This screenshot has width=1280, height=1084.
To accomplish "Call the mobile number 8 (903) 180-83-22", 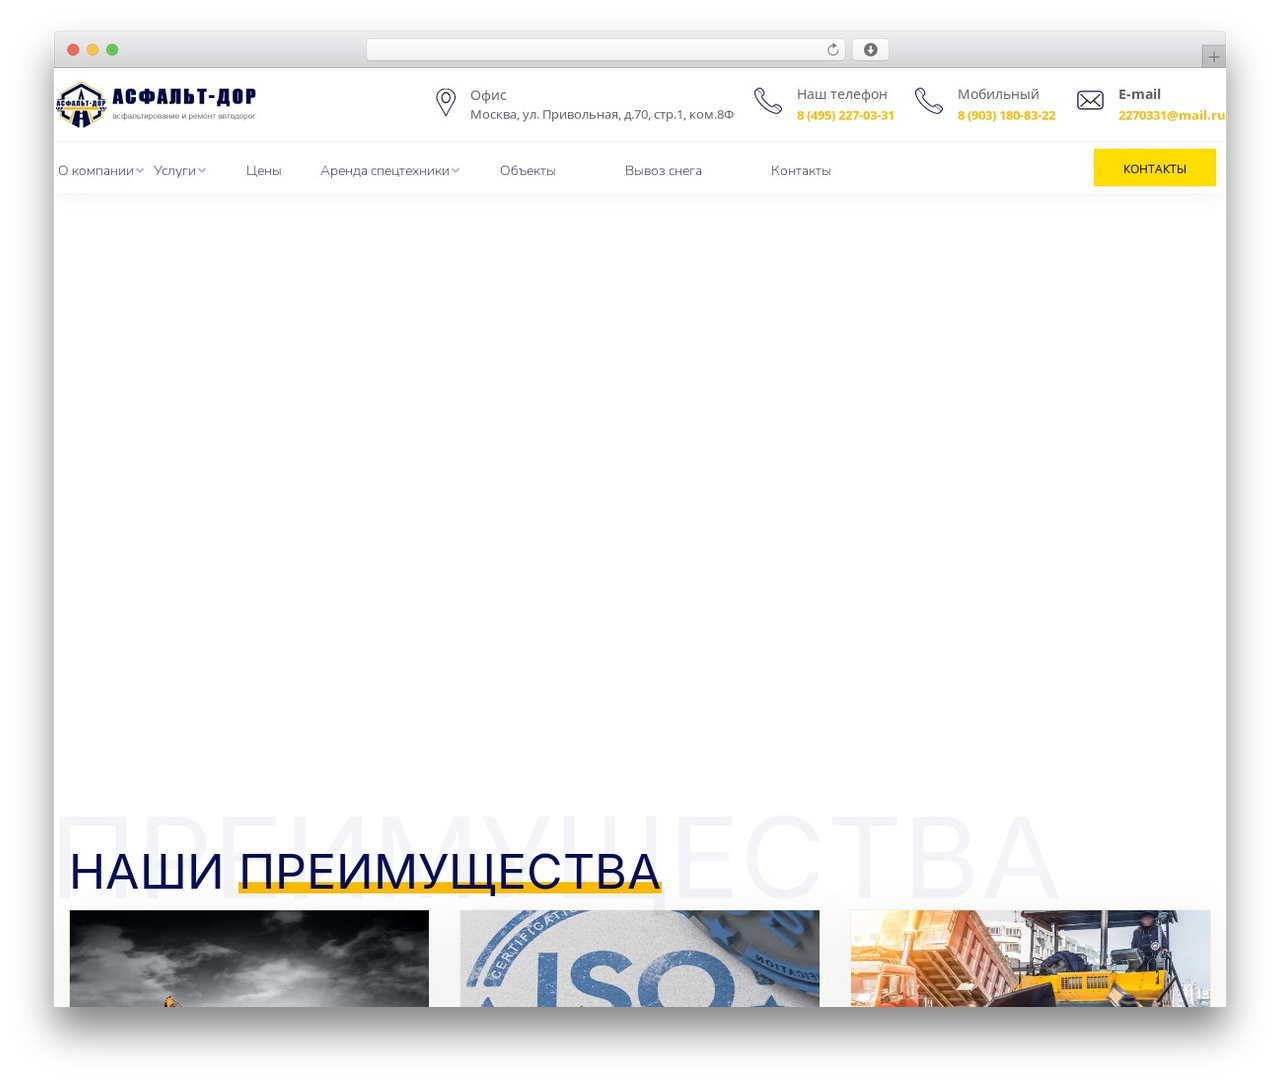I will click(x=1006, y=116).
